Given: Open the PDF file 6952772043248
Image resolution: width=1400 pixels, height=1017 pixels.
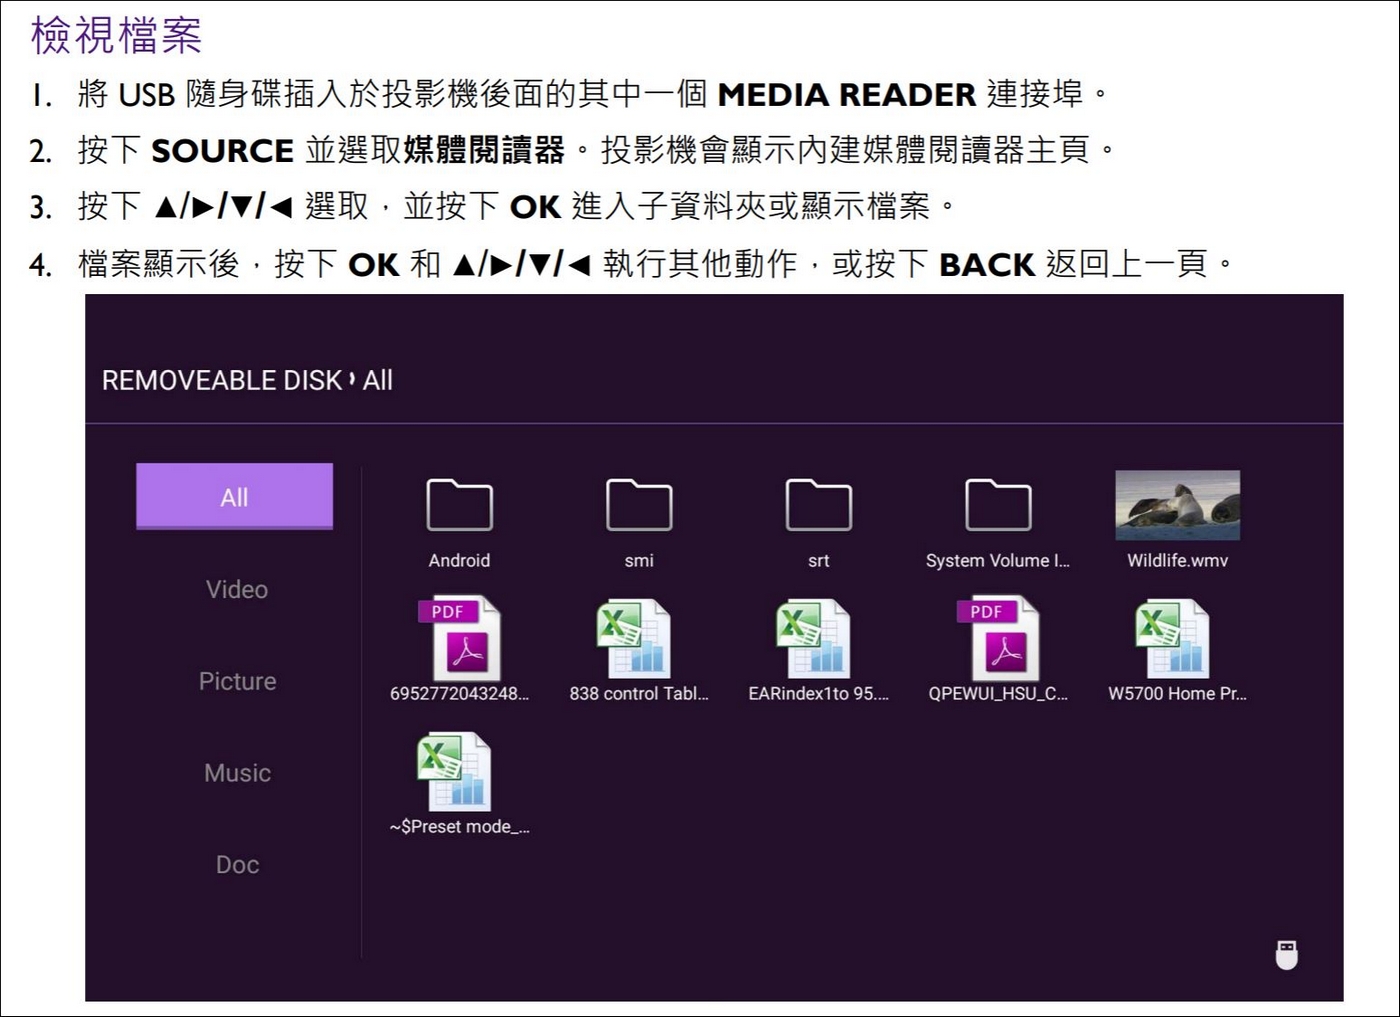Looking at the screenshot, I should [x=460, y=640].
